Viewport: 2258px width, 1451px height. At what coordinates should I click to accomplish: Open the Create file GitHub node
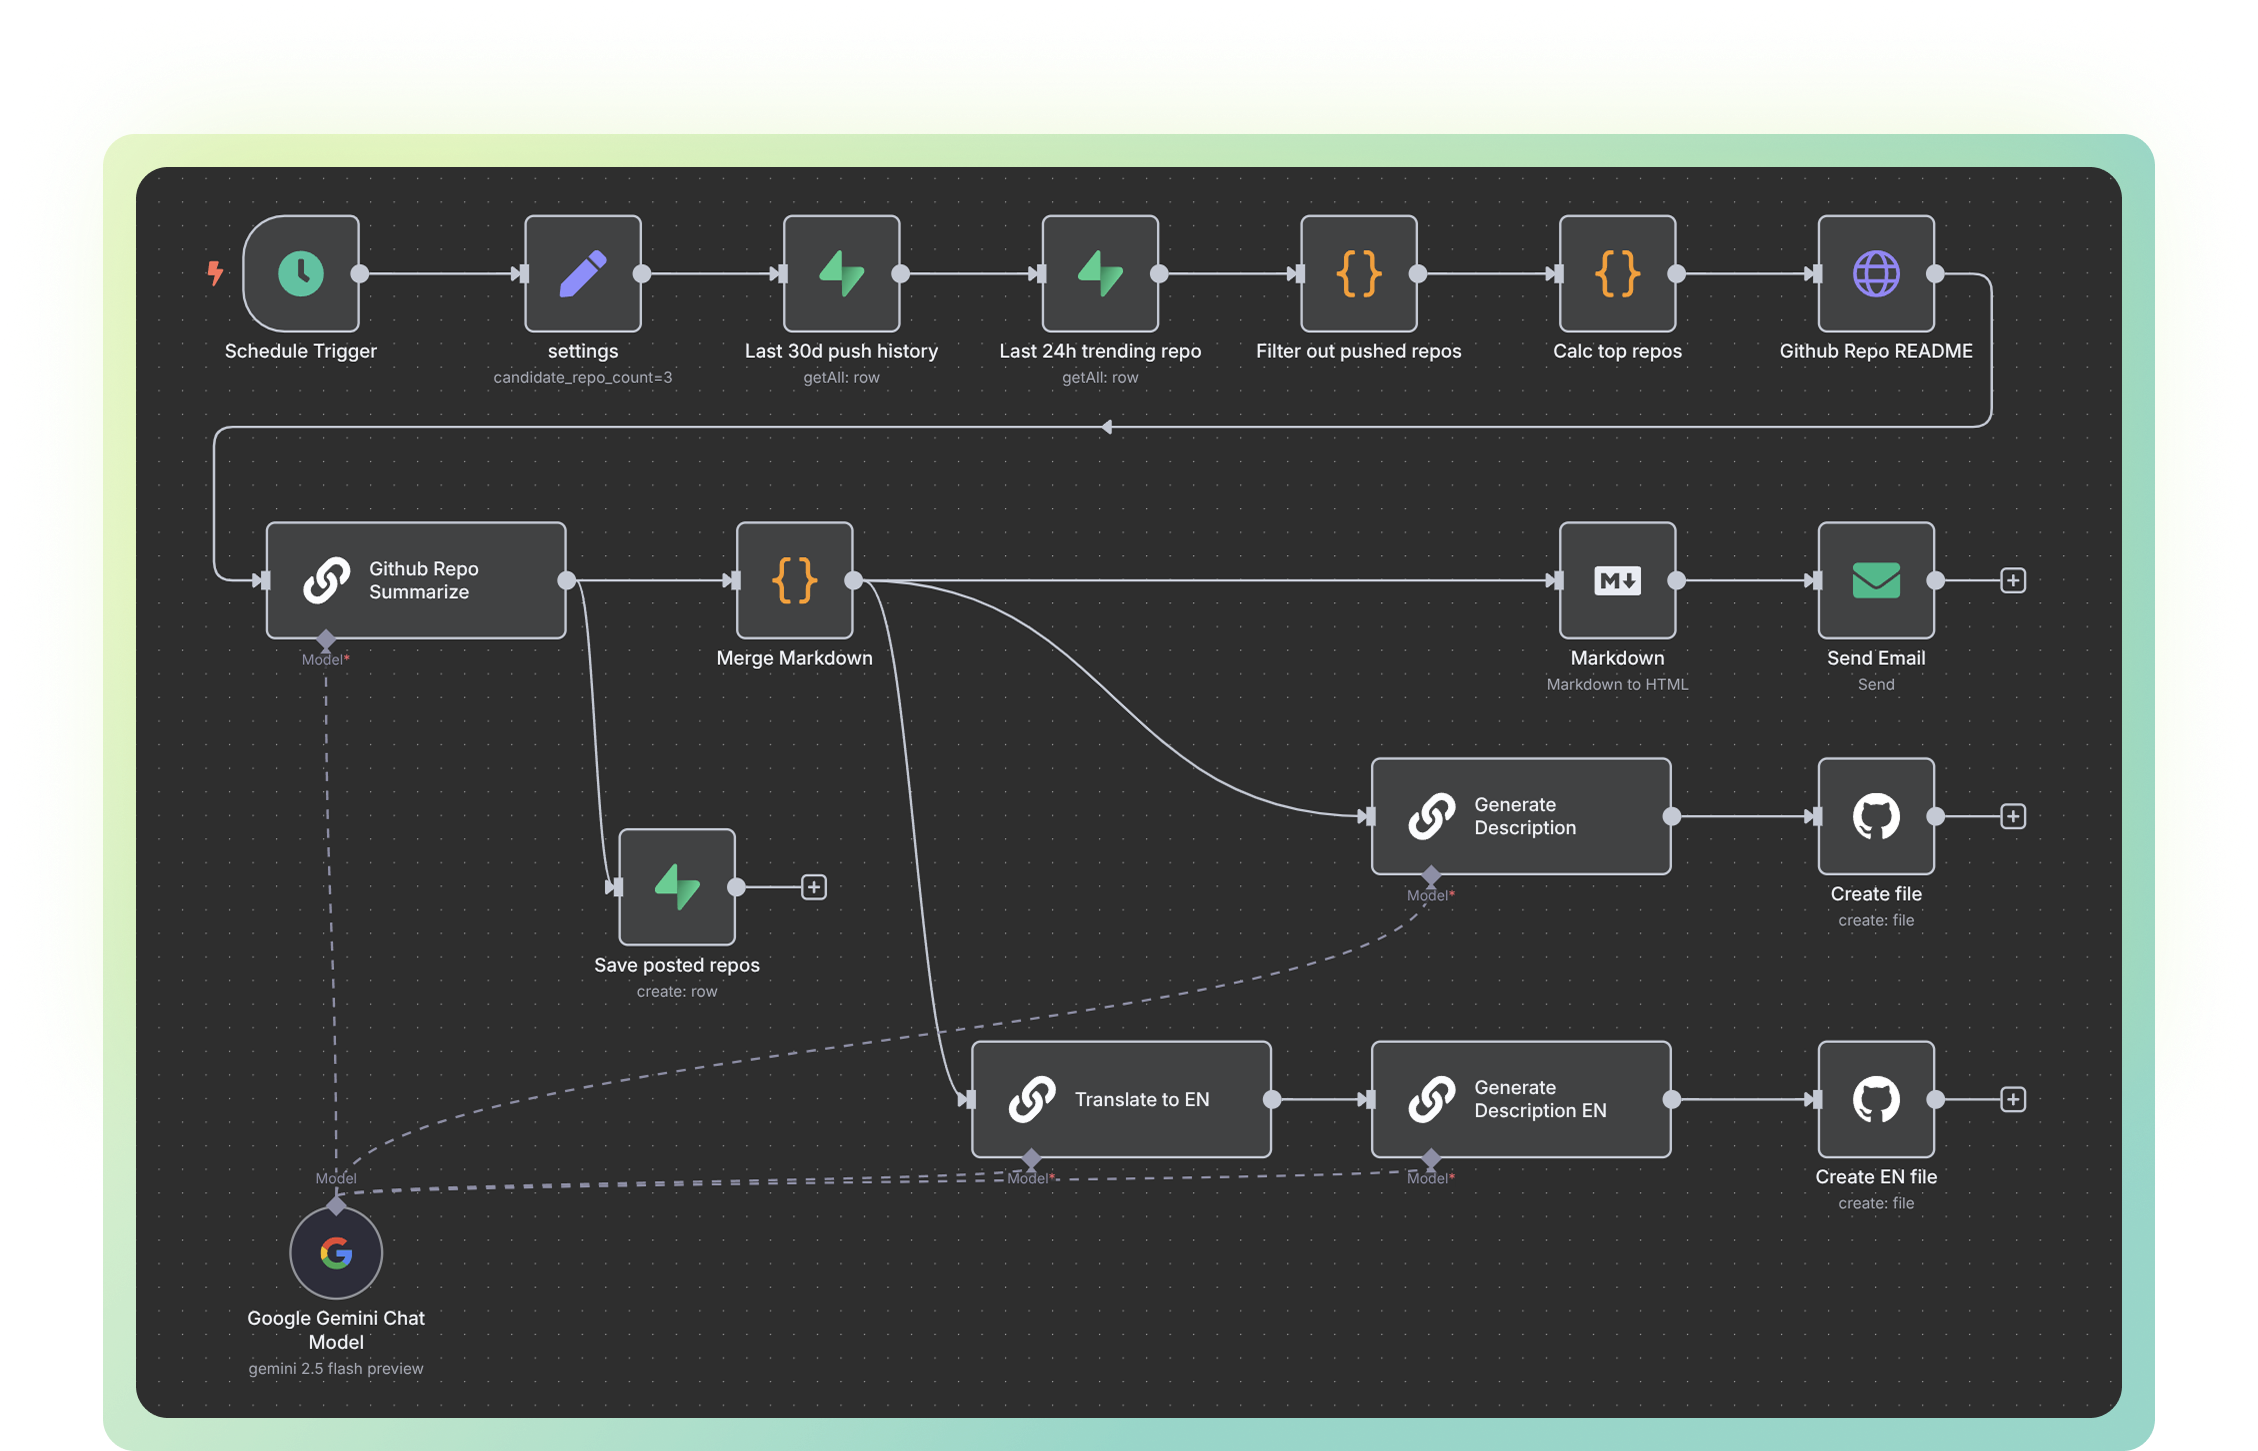[1876, 816]
